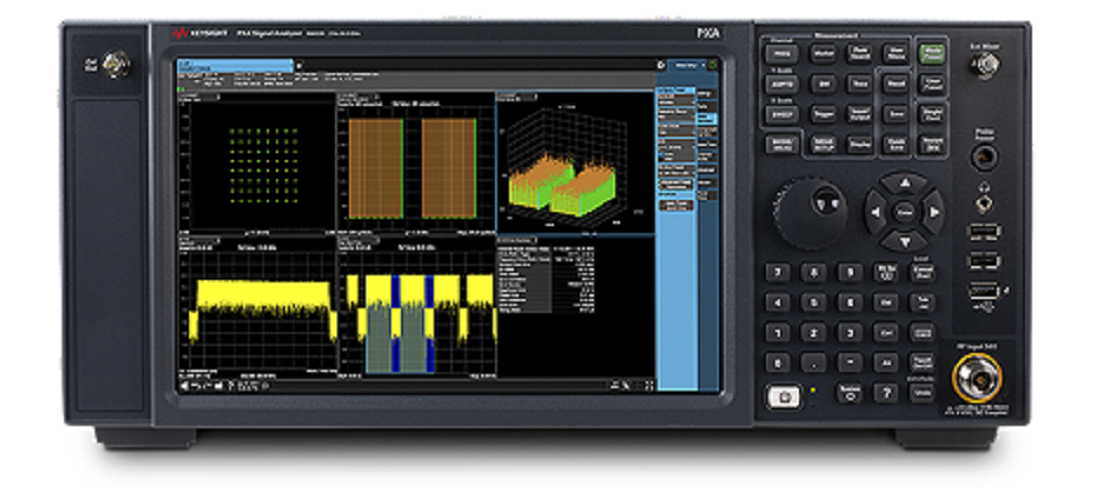Tap the 5 key on numeric keypad
1100x492 pixels.
pyautogui.click(x=814, y=302)
